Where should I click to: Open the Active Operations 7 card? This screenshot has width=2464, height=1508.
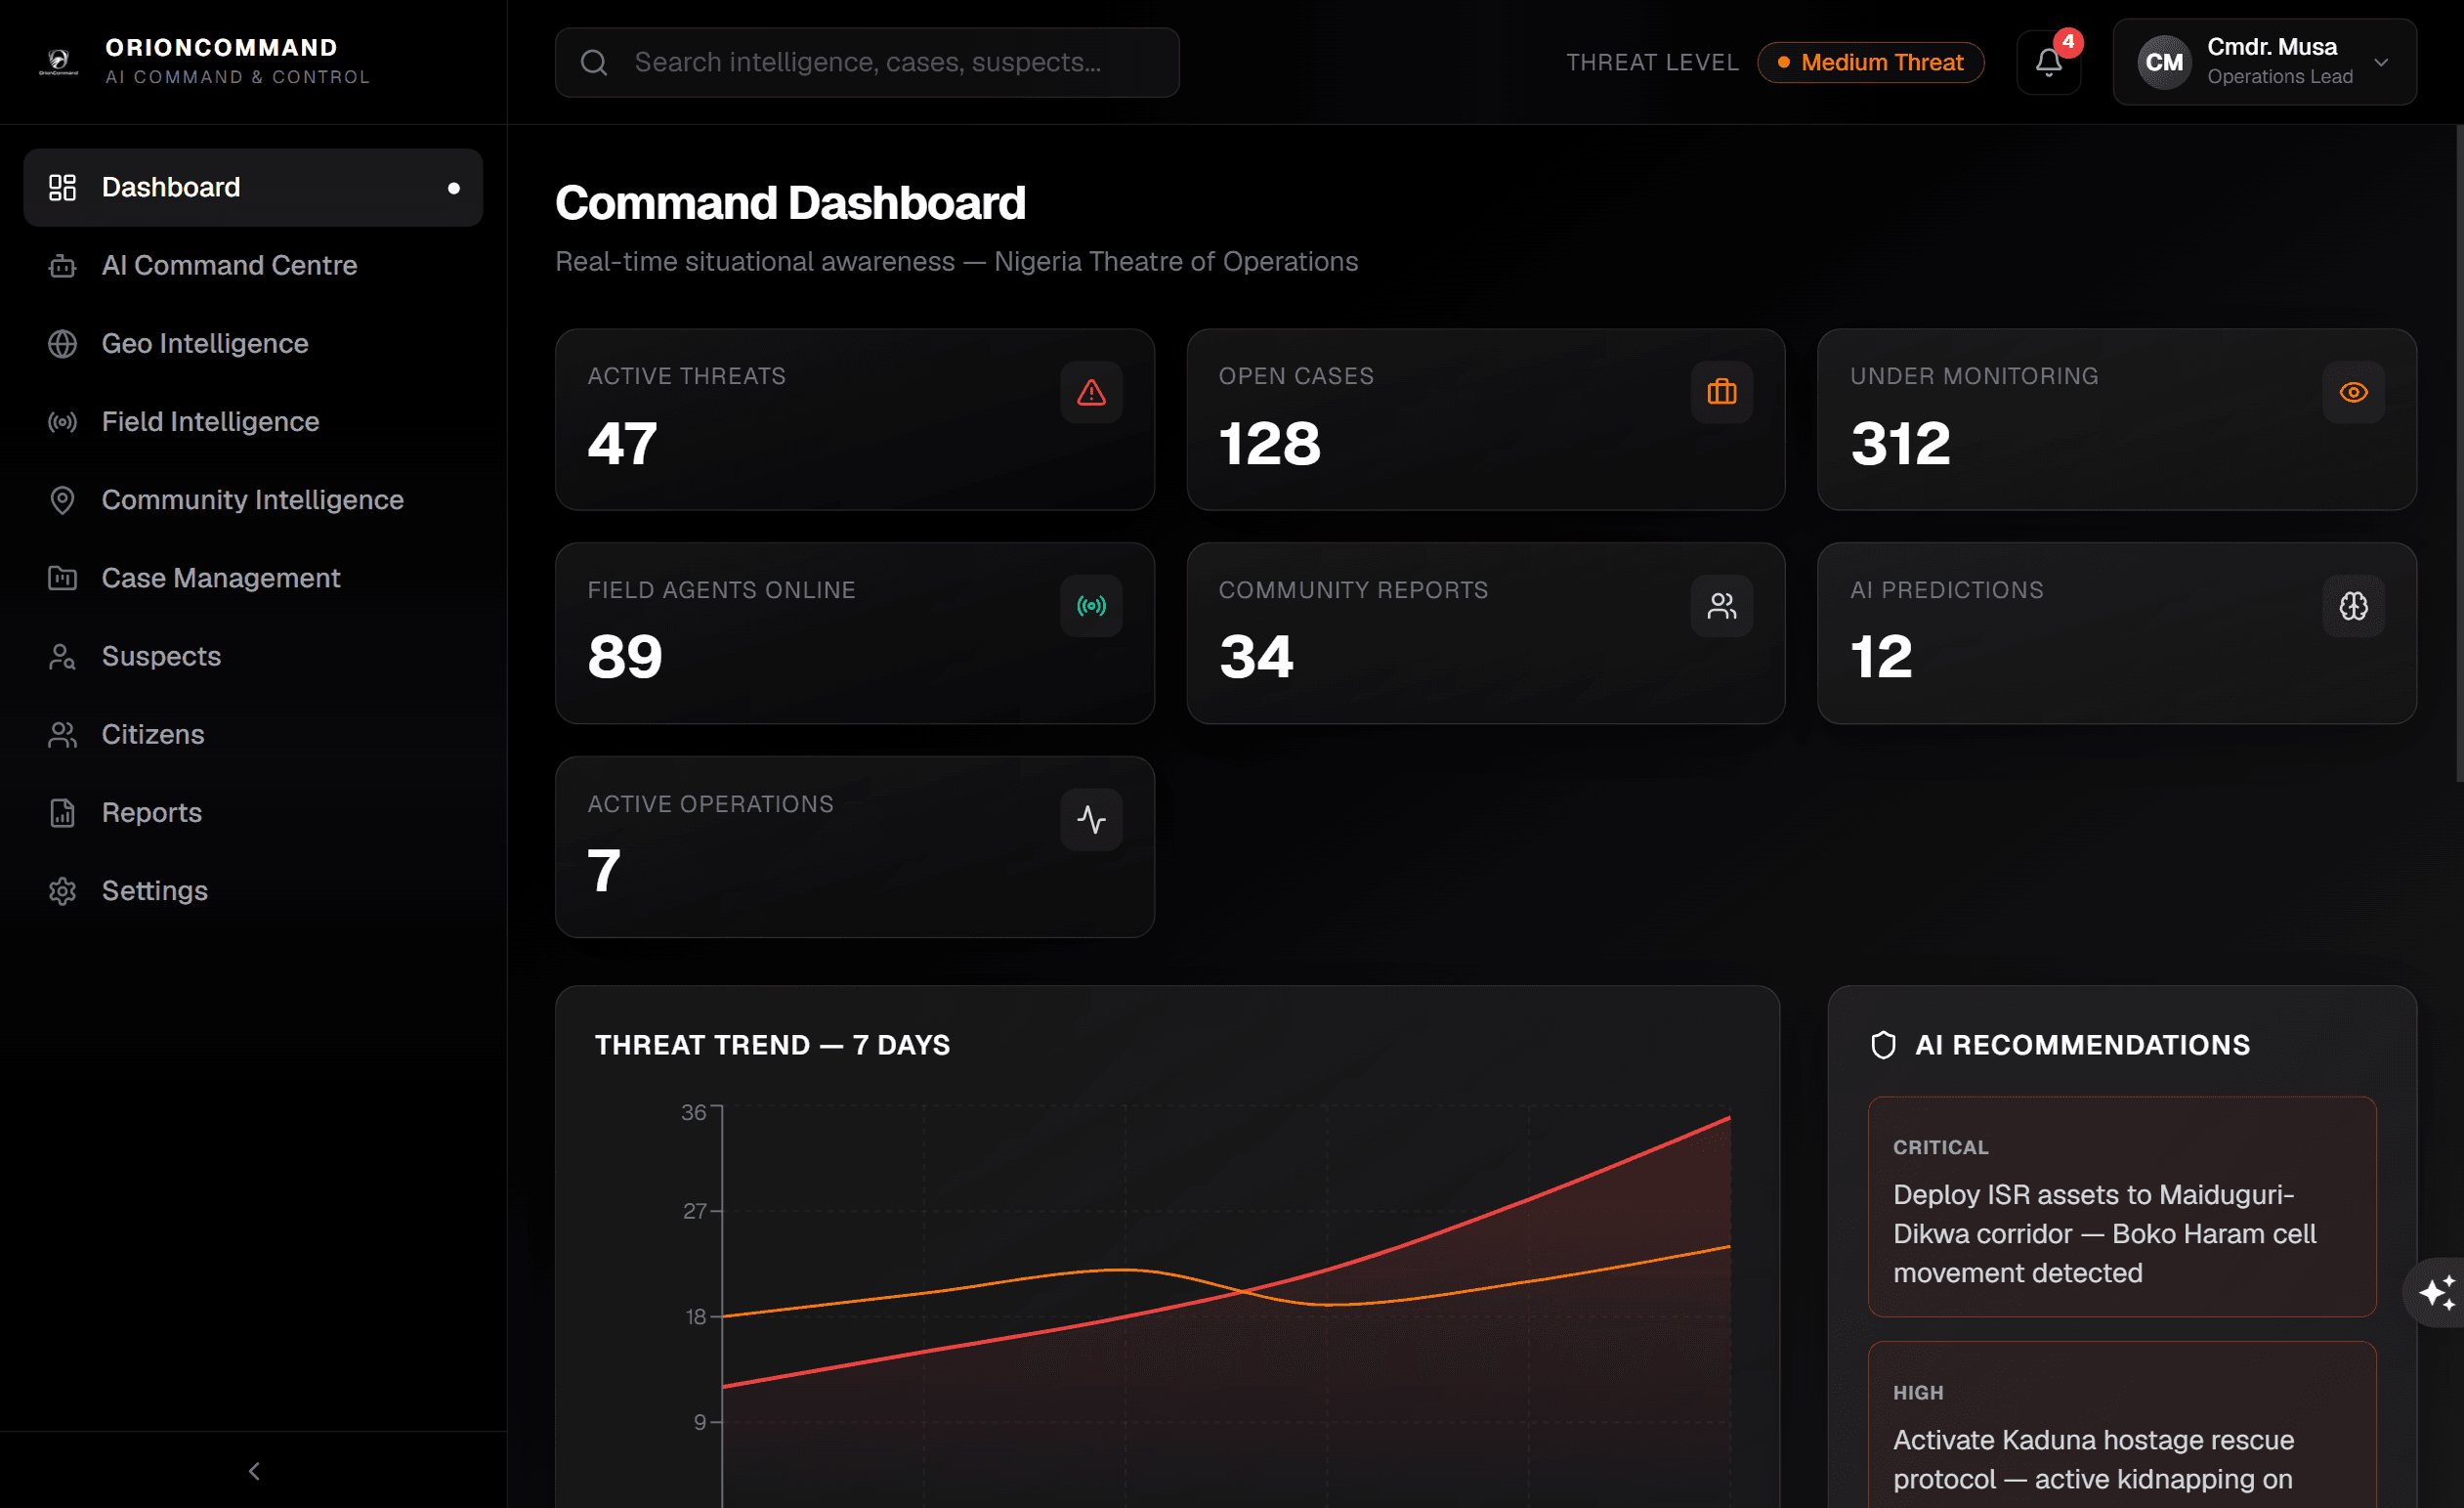pyautogui.click(x=854, y=846)
